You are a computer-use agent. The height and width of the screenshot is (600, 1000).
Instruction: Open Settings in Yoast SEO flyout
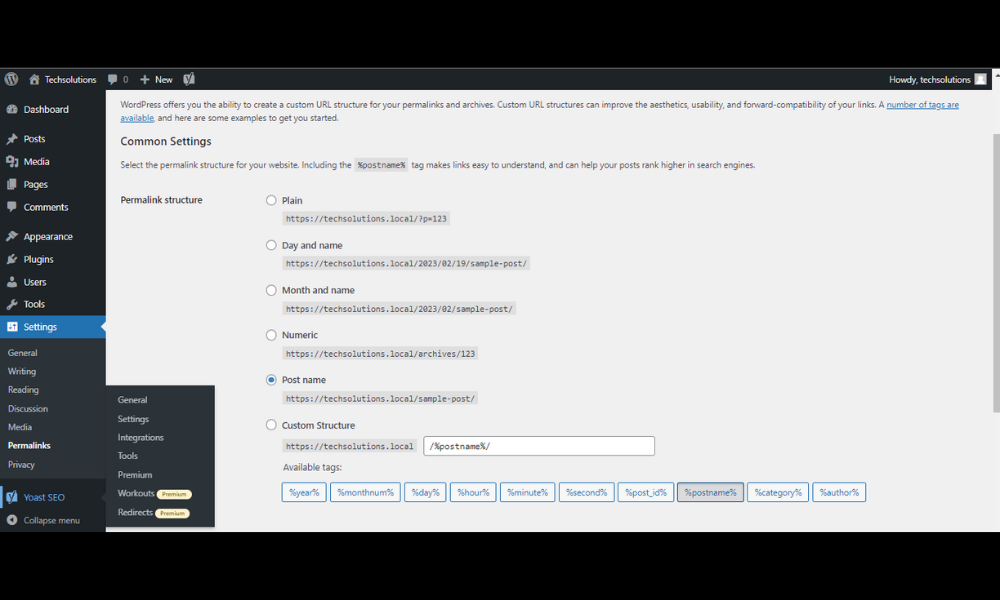(133, 419)
